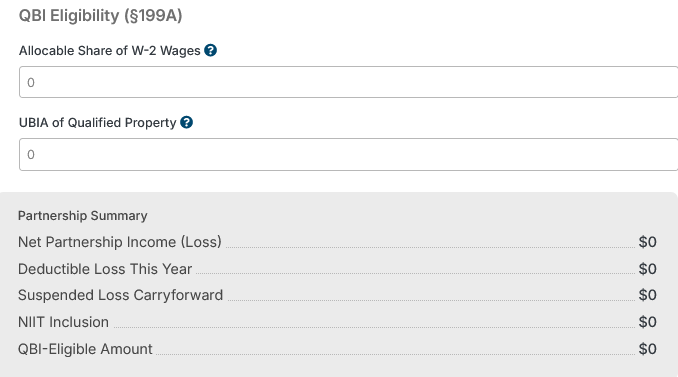
Task: Click the Suspended Loss Carryforward $0 amount
Action: pos(647,295)
